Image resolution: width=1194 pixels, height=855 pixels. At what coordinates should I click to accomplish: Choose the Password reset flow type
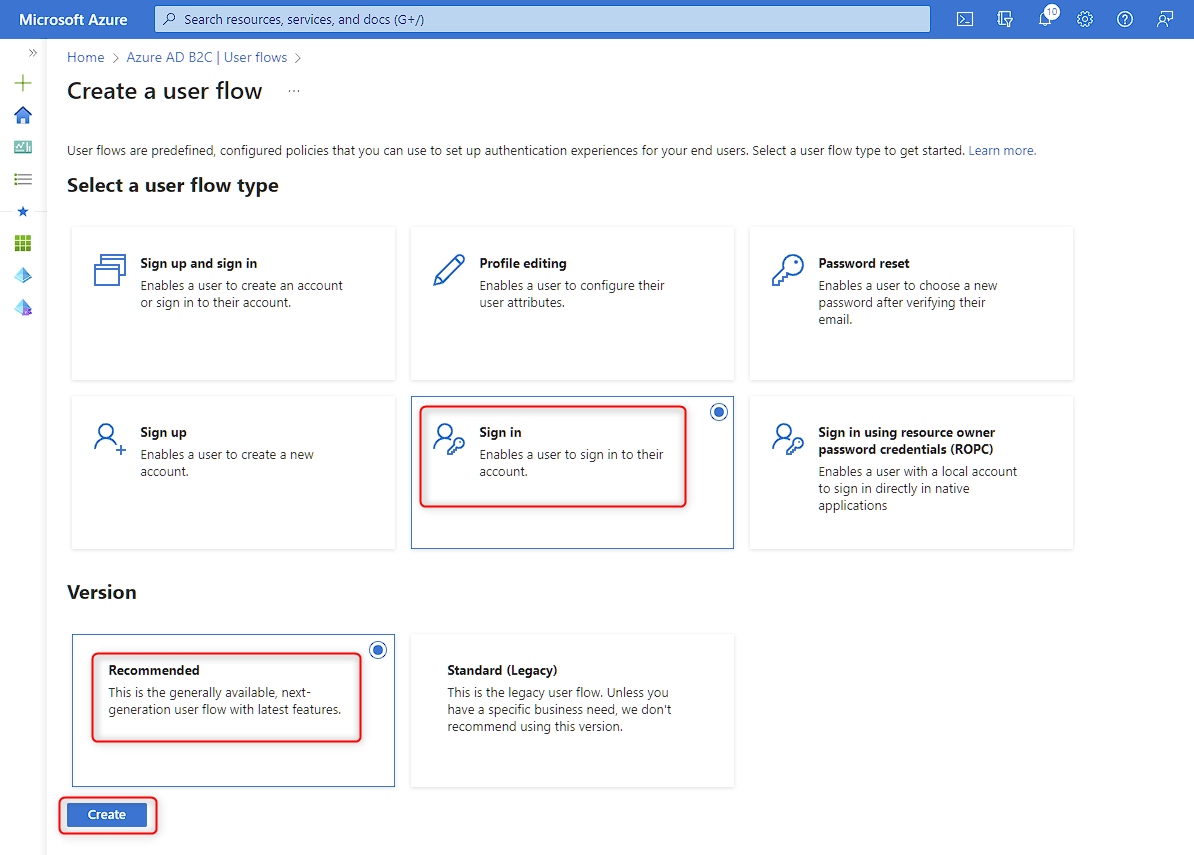tap(911, 304)
